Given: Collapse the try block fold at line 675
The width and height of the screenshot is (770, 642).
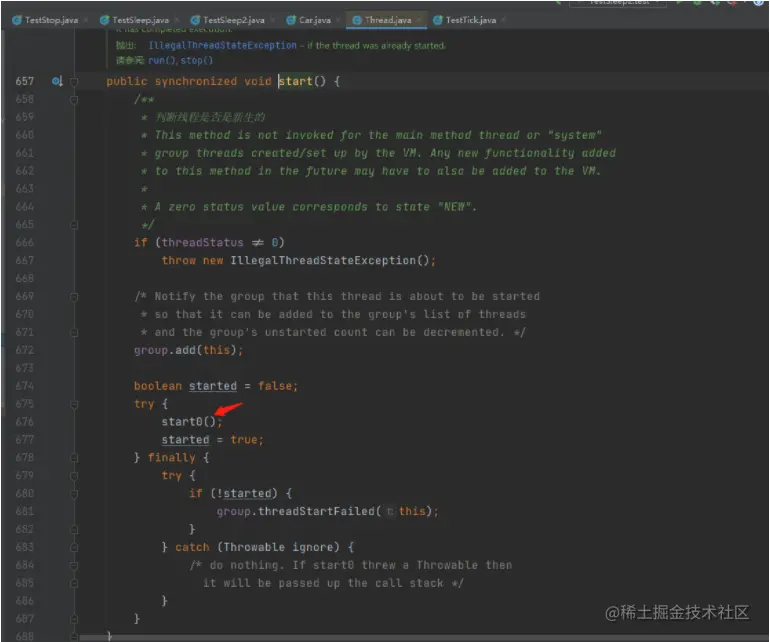Looking at the screenshot, I should click(74, 404).
